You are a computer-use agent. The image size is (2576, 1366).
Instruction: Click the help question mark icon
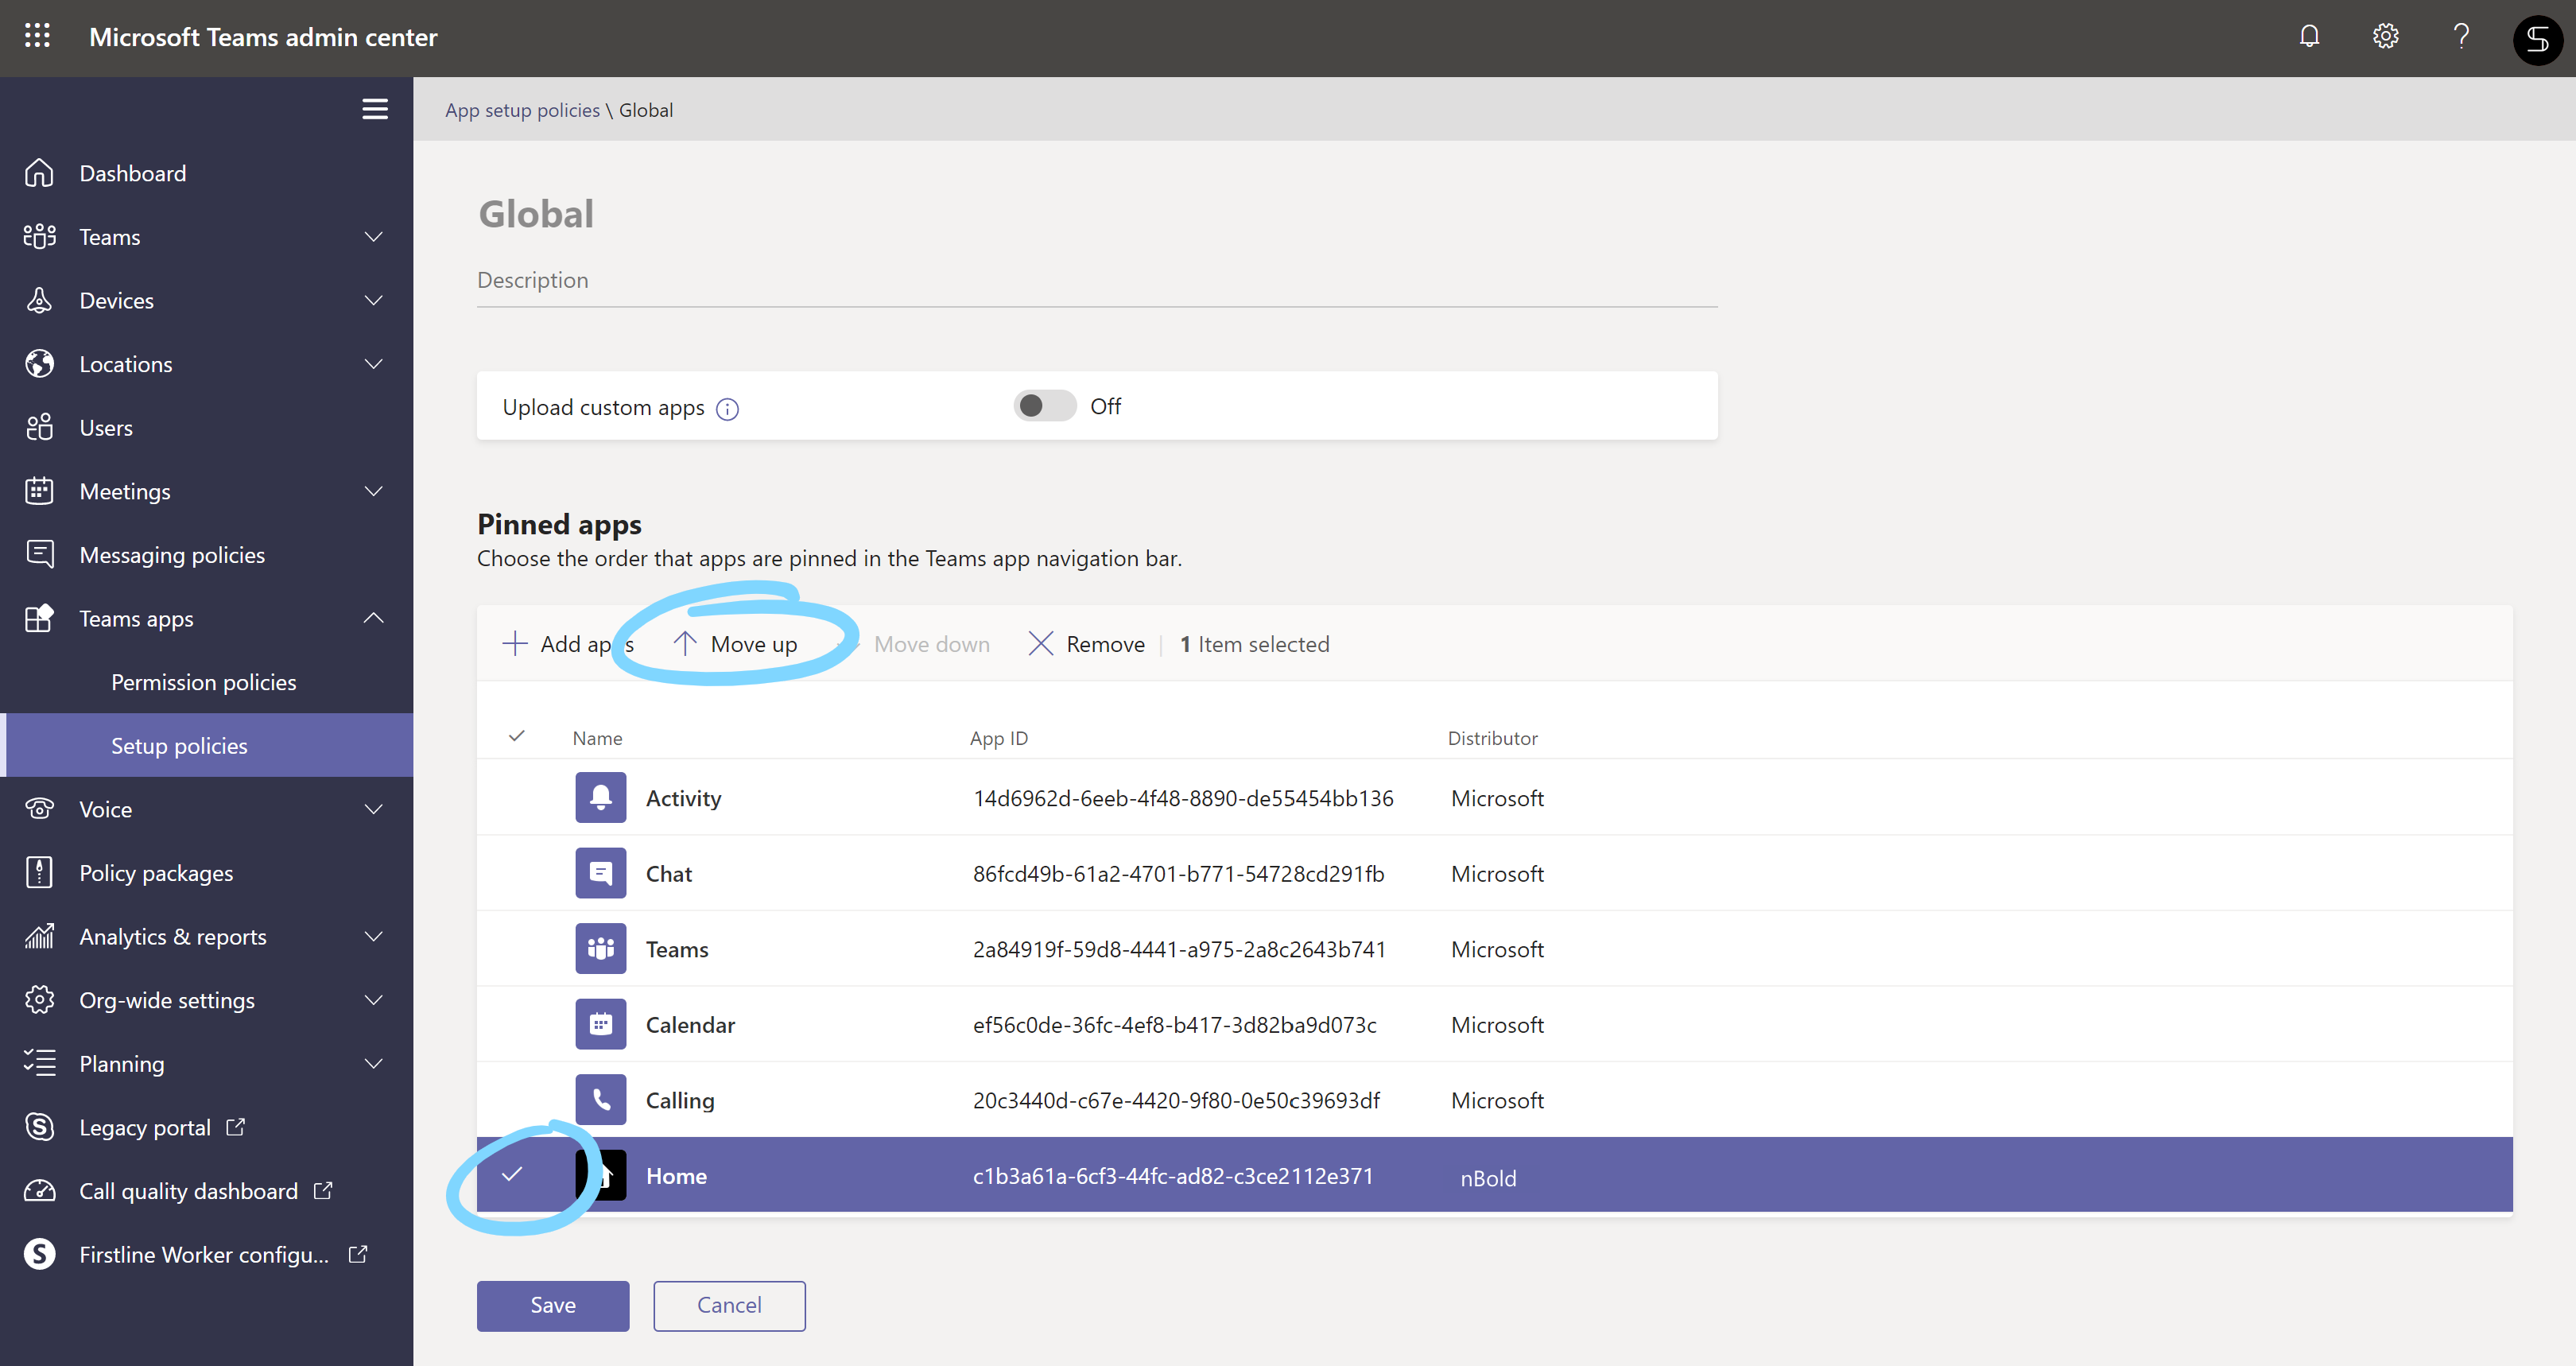(x=2461, y=36)
